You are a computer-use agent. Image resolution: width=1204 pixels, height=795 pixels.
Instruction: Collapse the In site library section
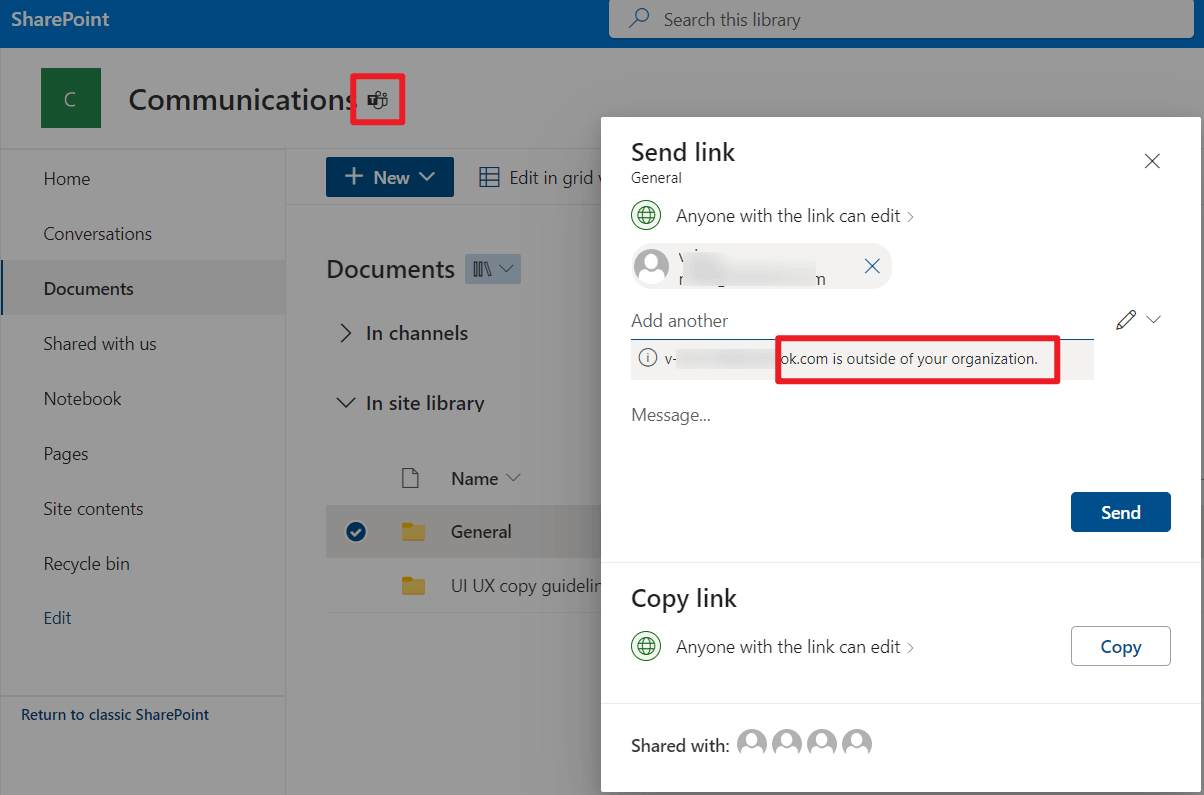[x=345, y=403]
